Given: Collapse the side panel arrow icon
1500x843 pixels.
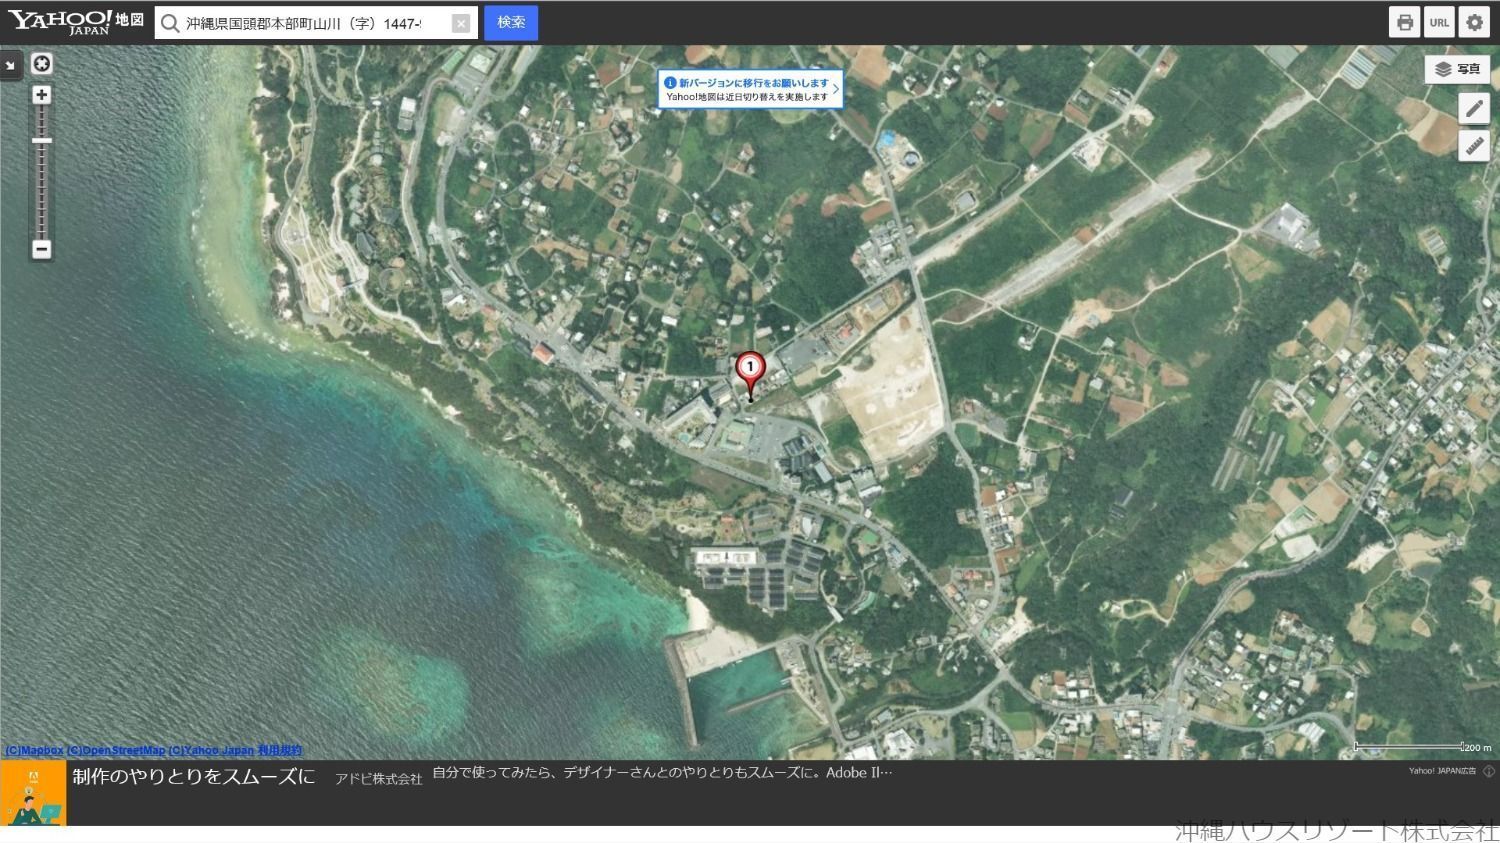Looking at the screenshot, I should (x=10, y=65).
